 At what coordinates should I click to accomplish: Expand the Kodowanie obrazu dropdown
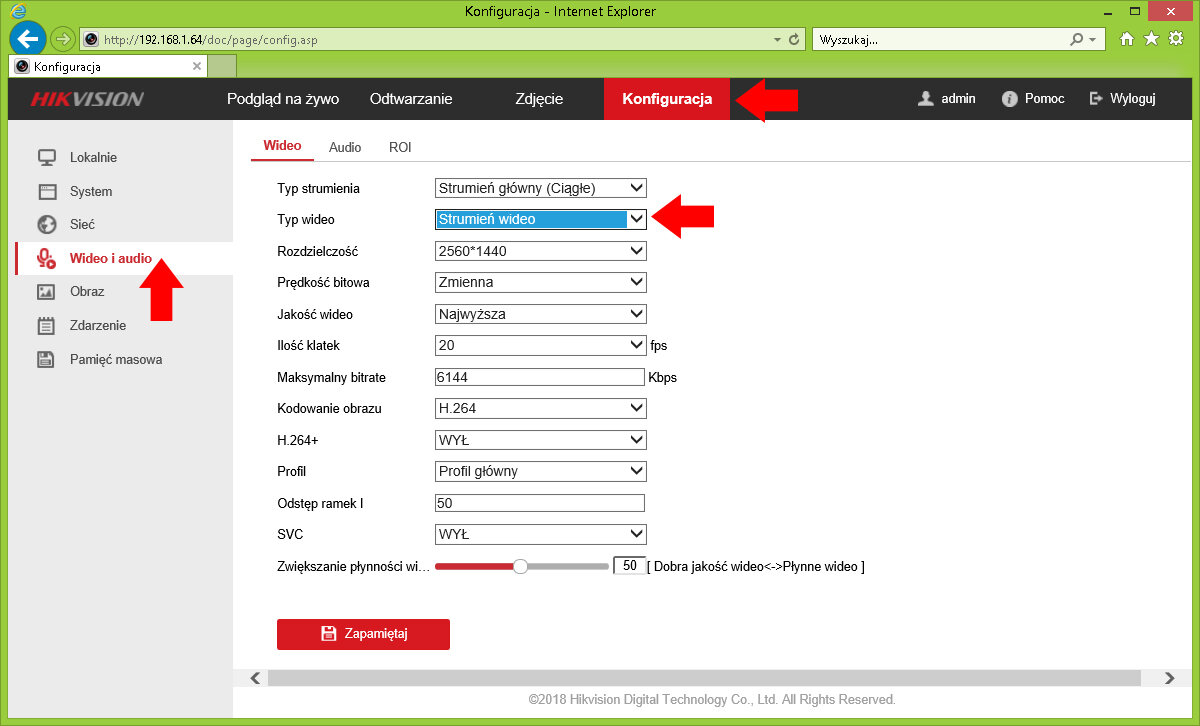(541, 408)
